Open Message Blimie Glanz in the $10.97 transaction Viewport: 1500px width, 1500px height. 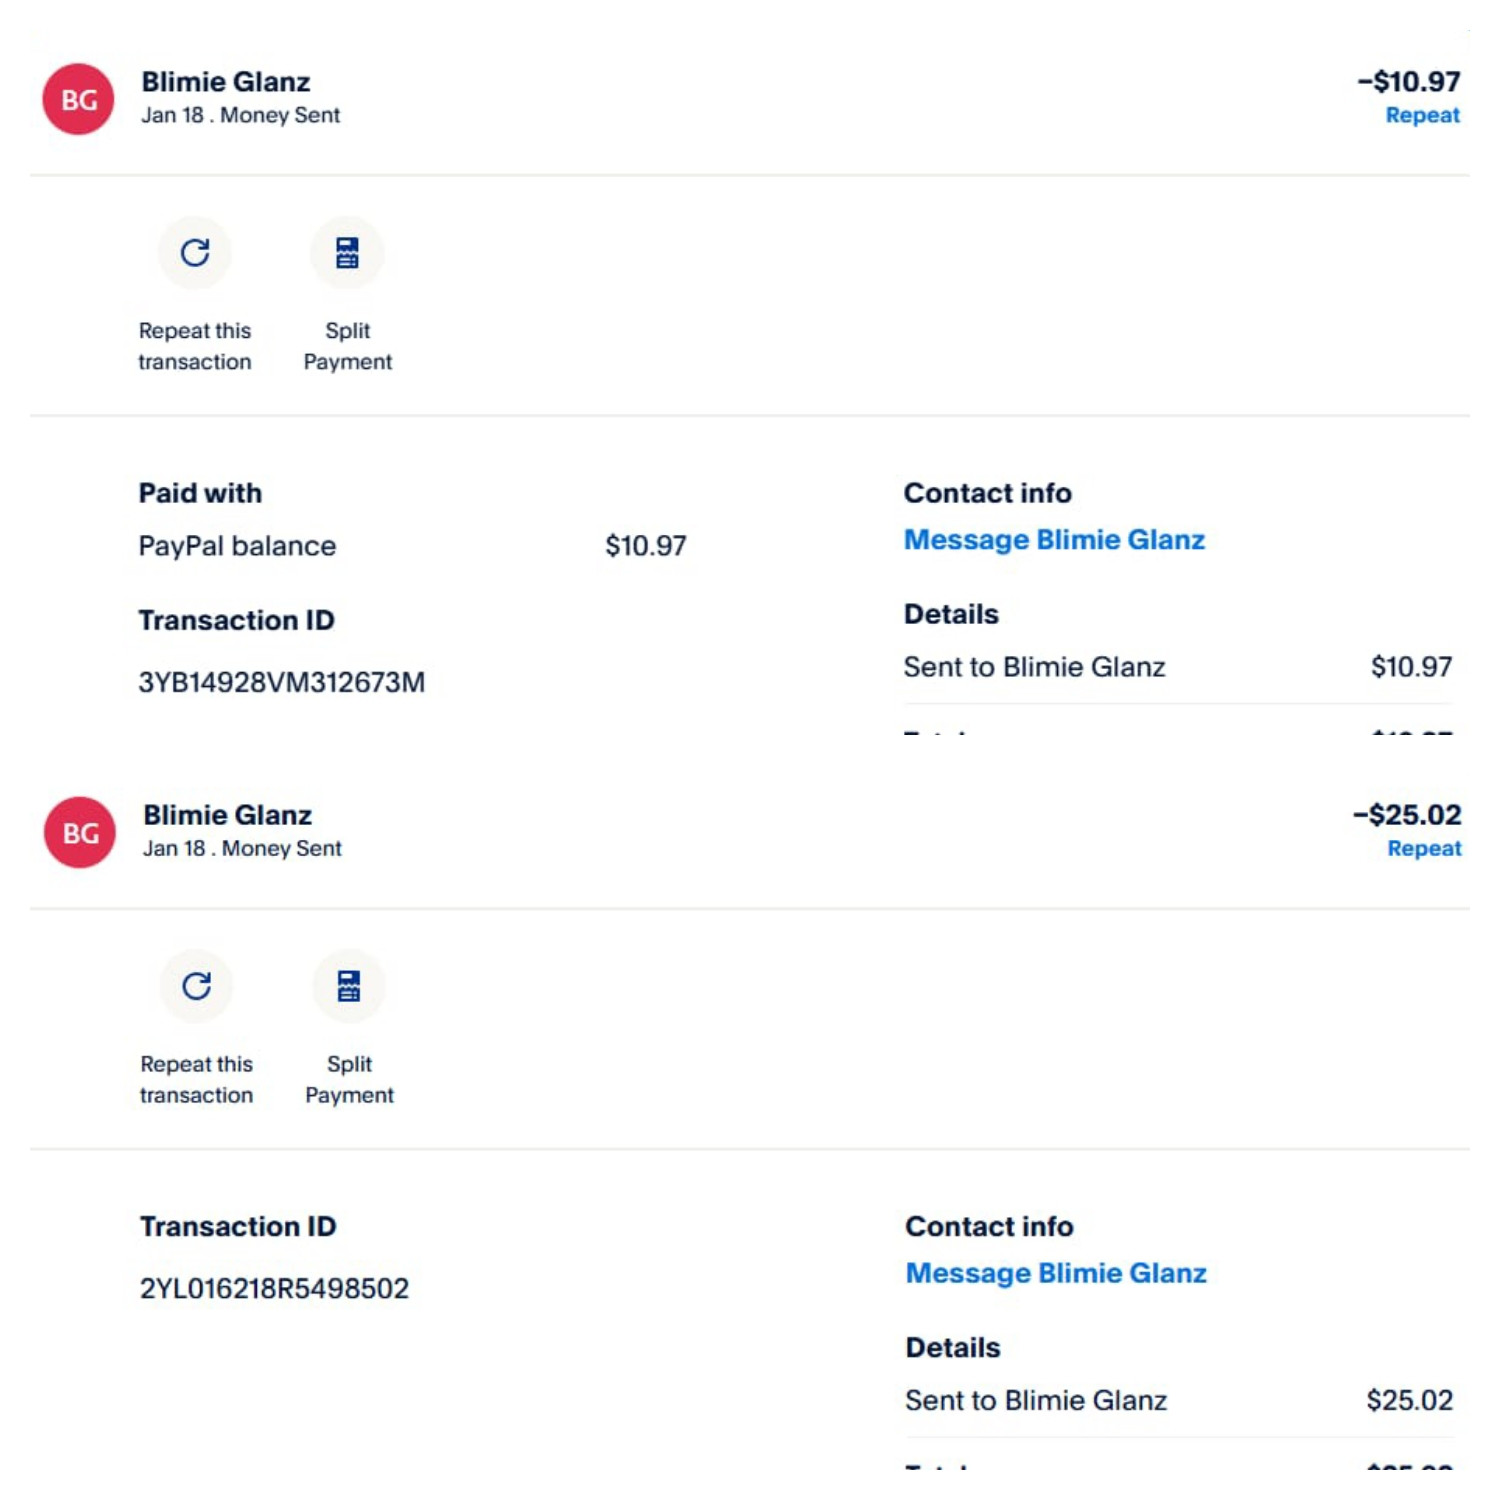coord(1054,540)
